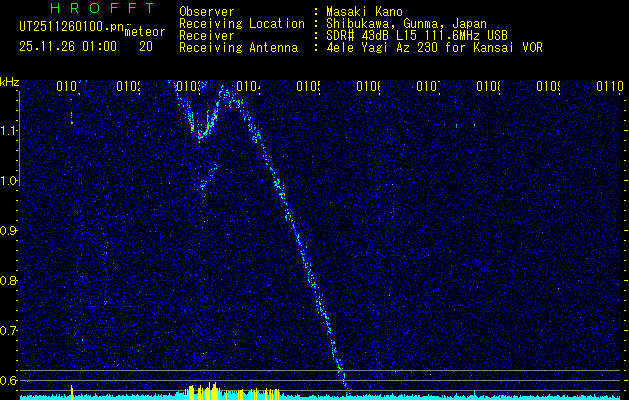Click the word meteor in the header
This screenshot has width=629, height=400.
point(145,32)
